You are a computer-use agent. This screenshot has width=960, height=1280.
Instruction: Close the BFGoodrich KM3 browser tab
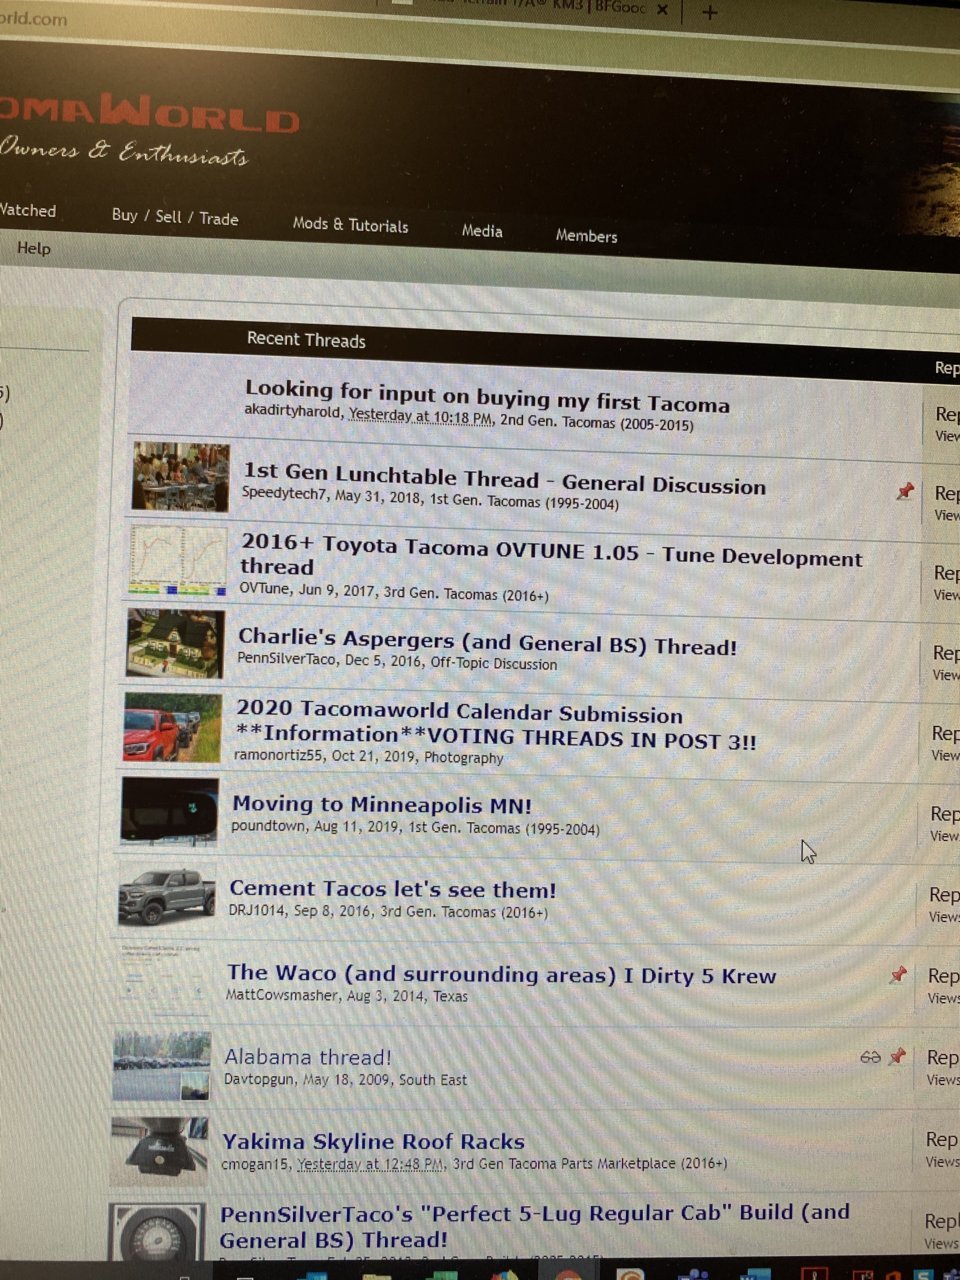(662, 9)
